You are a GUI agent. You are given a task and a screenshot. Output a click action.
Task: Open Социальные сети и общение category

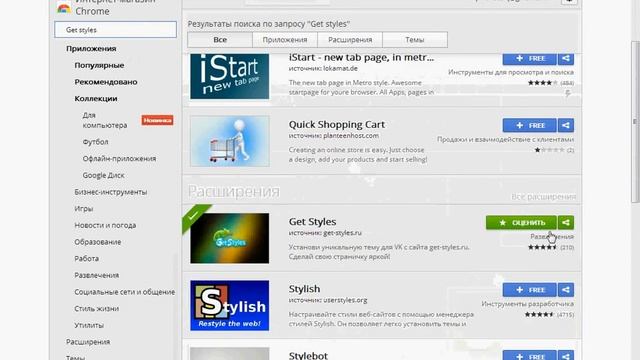[124, 292]
